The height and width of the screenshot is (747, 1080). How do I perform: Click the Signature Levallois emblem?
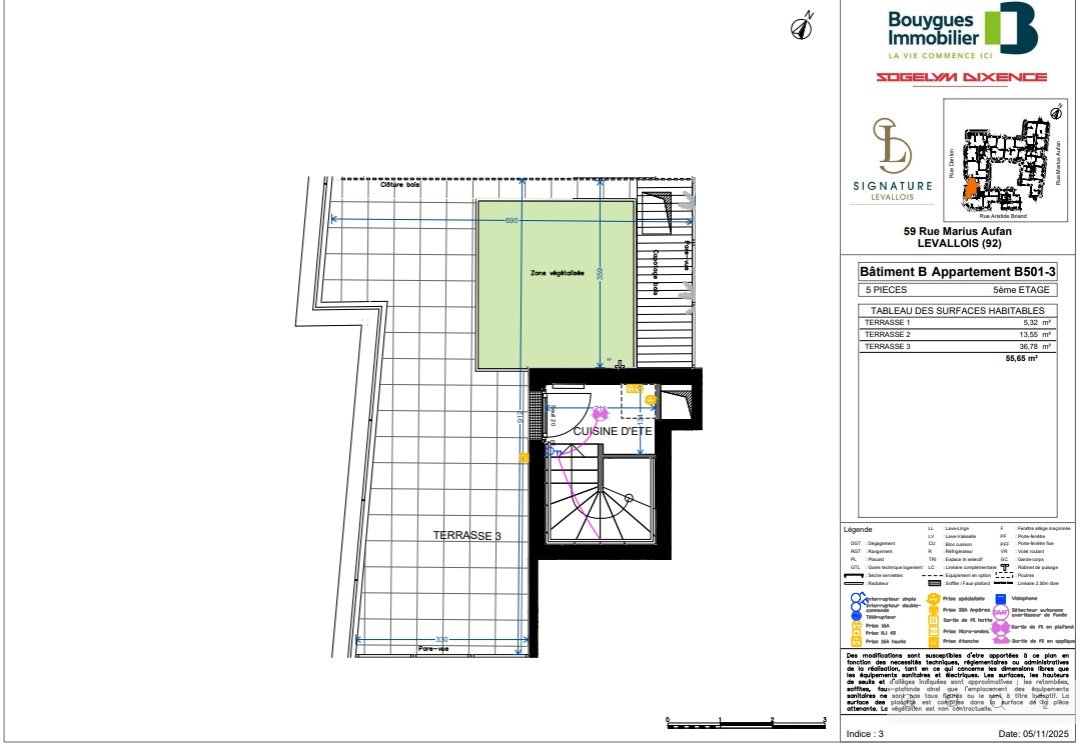(892, 160)
